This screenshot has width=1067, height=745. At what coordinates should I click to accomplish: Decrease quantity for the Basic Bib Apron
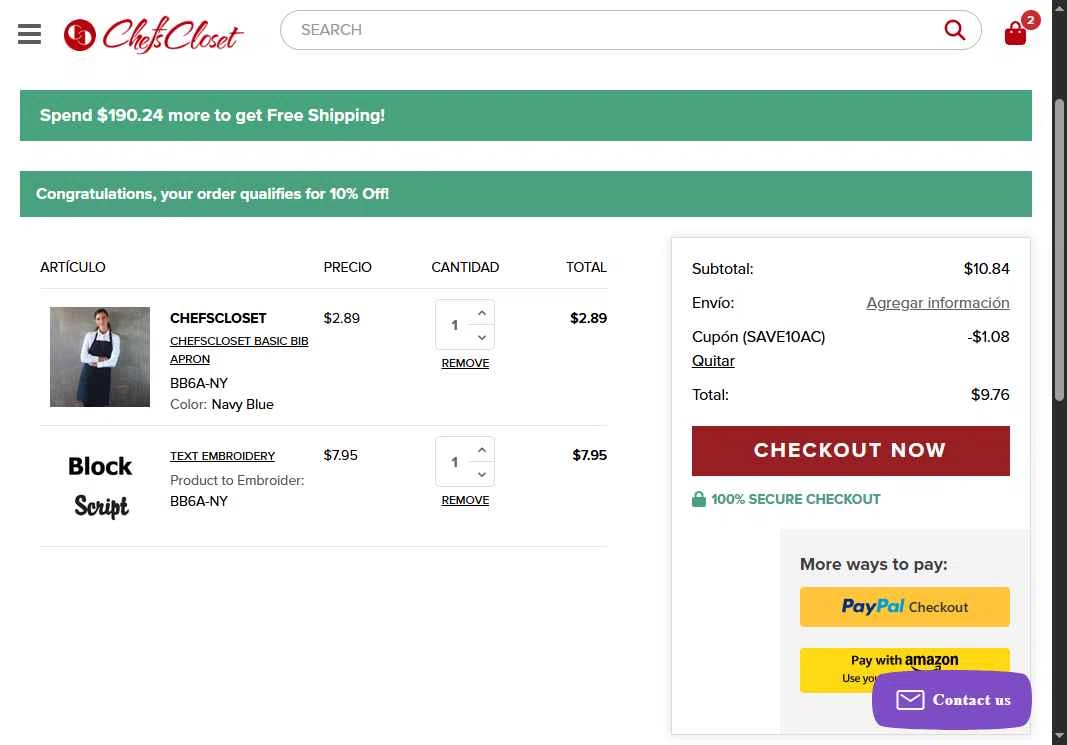(482, 337)
